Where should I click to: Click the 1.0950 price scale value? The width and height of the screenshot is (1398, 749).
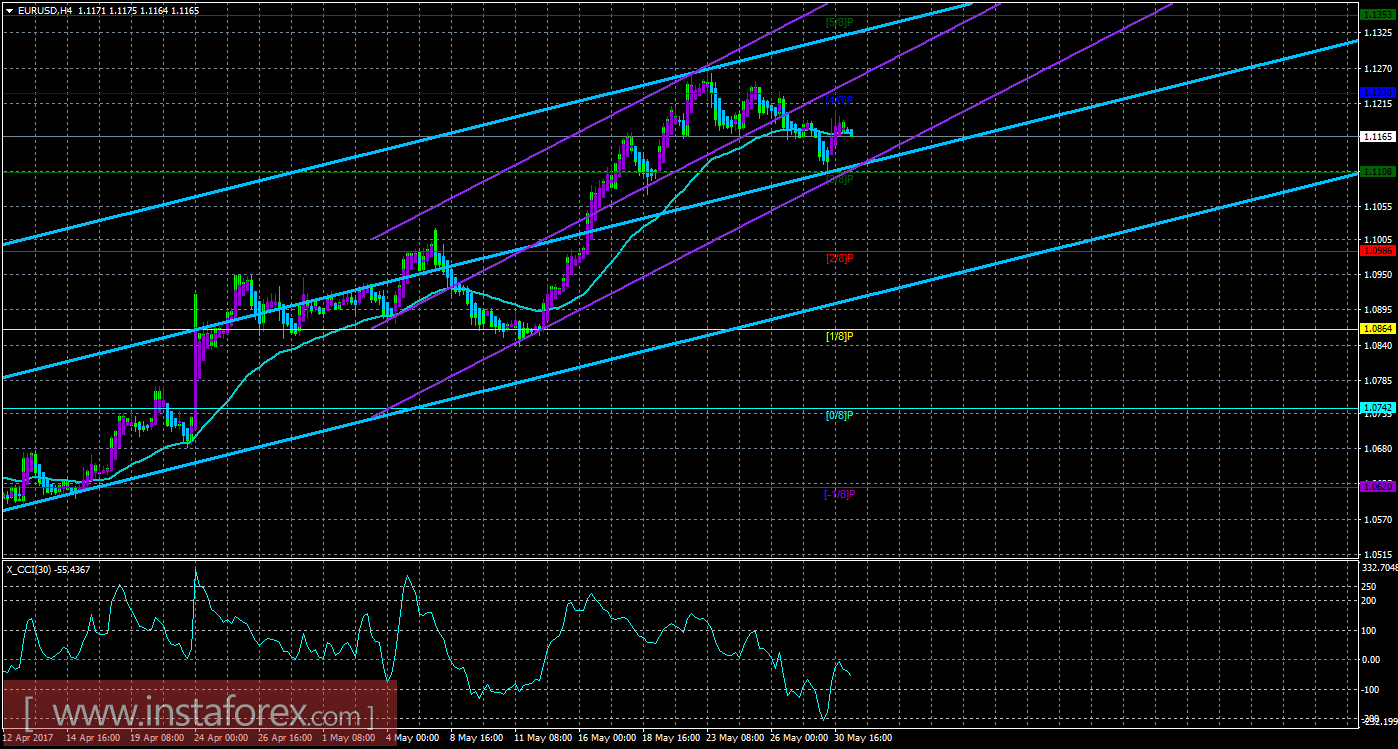(x=1377, y=274)
